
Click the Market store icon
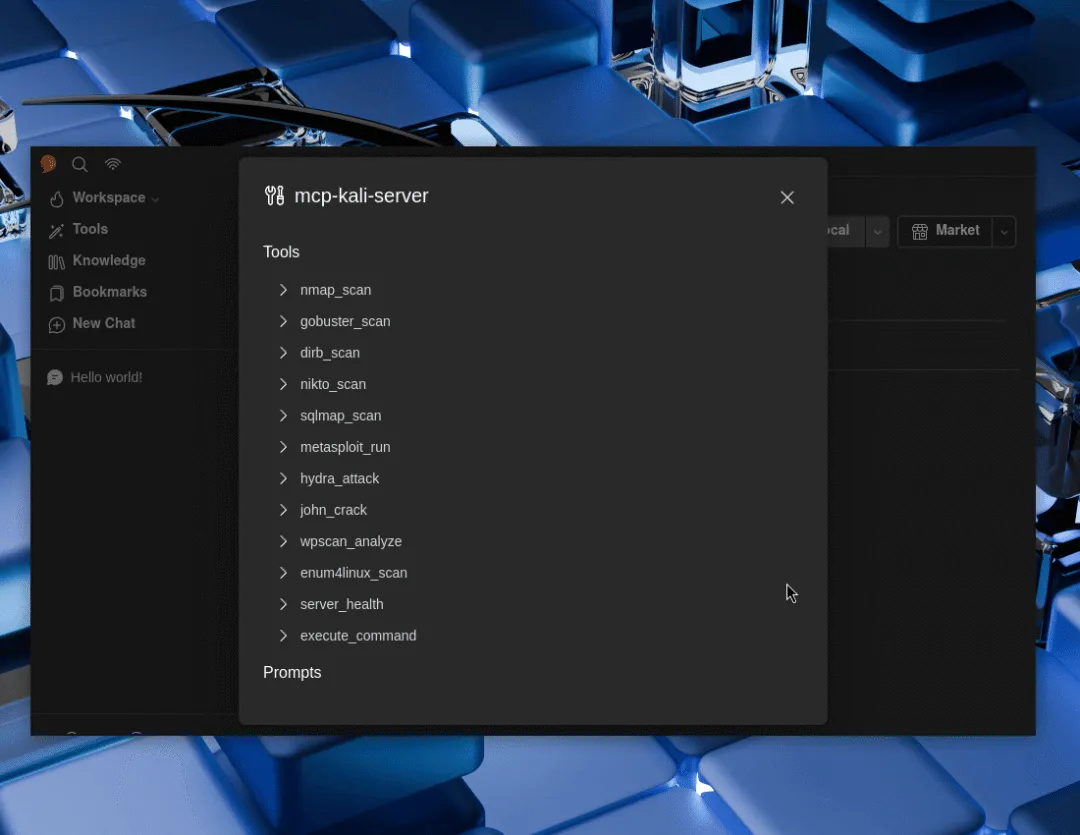tap(920, 231)
